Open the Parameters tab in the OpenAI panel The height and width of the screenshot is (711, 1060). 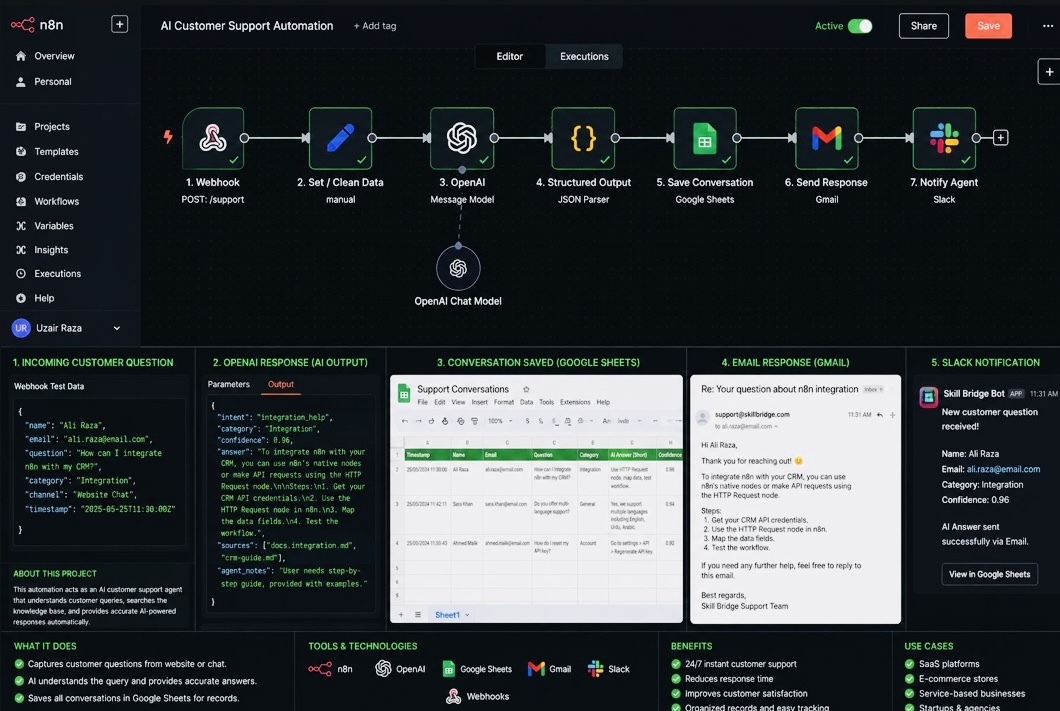(x=228, y=384)
